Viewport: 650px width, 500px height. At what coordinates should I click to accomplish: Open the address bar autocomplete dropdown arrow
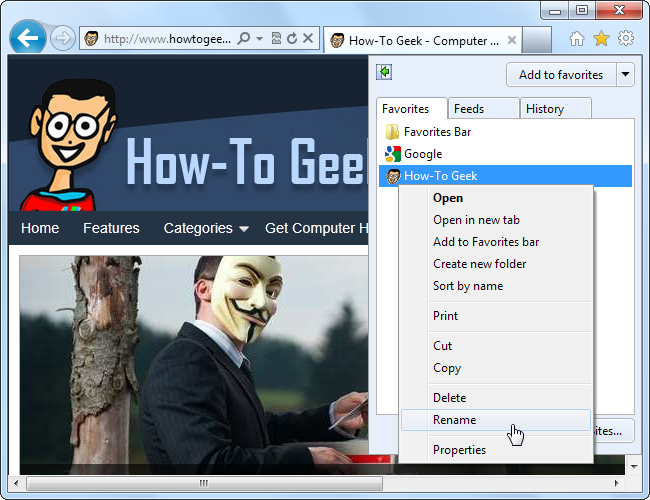click(260, 39)
